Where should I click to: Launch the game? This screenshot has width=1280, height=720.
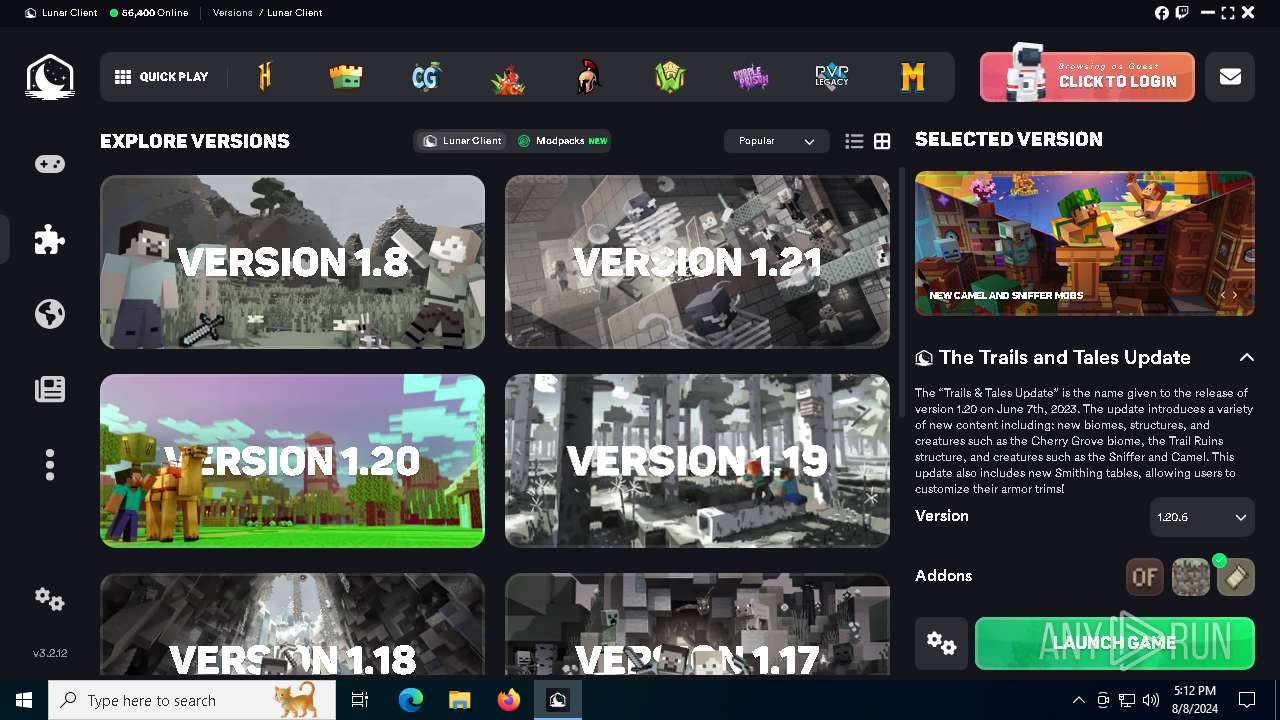pyautogui.click(x=1115, y=643)
